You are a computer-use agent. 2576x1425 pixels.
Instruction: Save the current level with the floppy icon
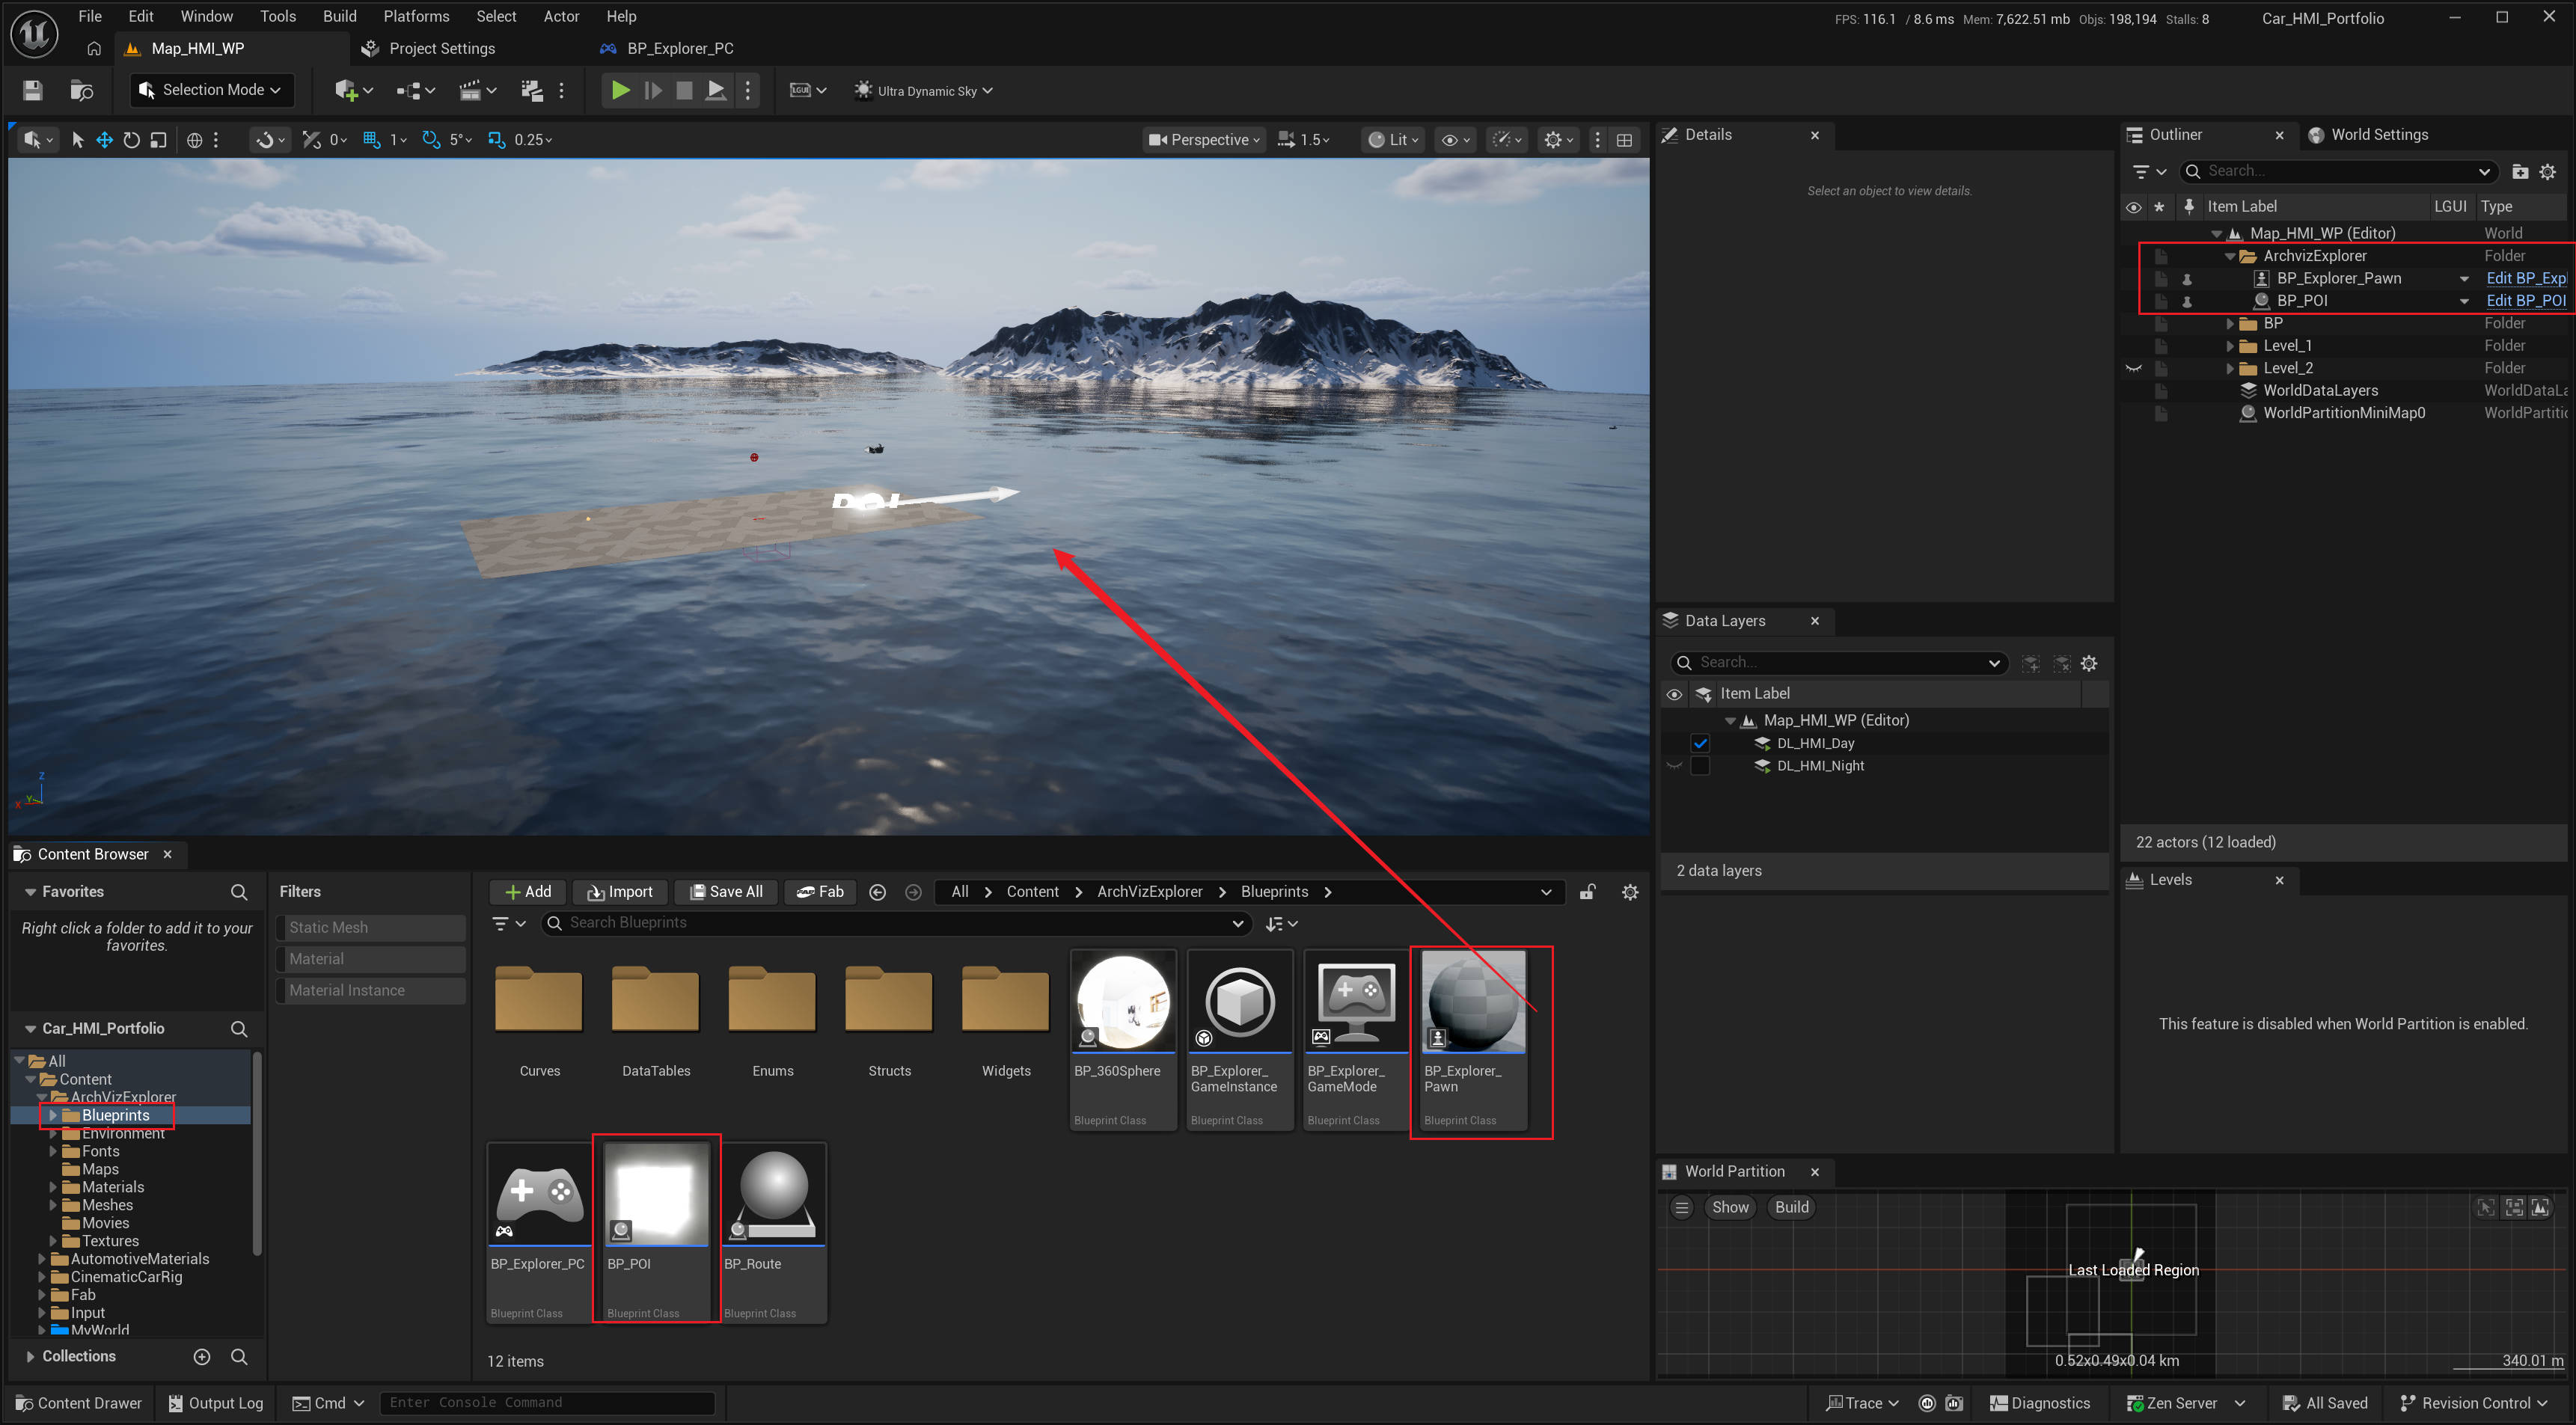pyautogui.click(x=33, y=90)
